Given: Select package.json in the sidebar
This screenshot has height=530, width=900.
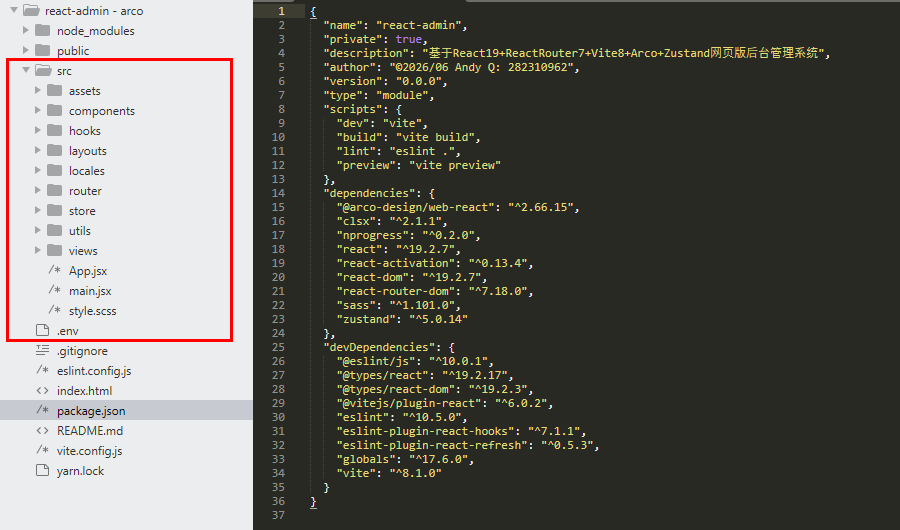Looking at the screenshot, I should click(91, 411).
